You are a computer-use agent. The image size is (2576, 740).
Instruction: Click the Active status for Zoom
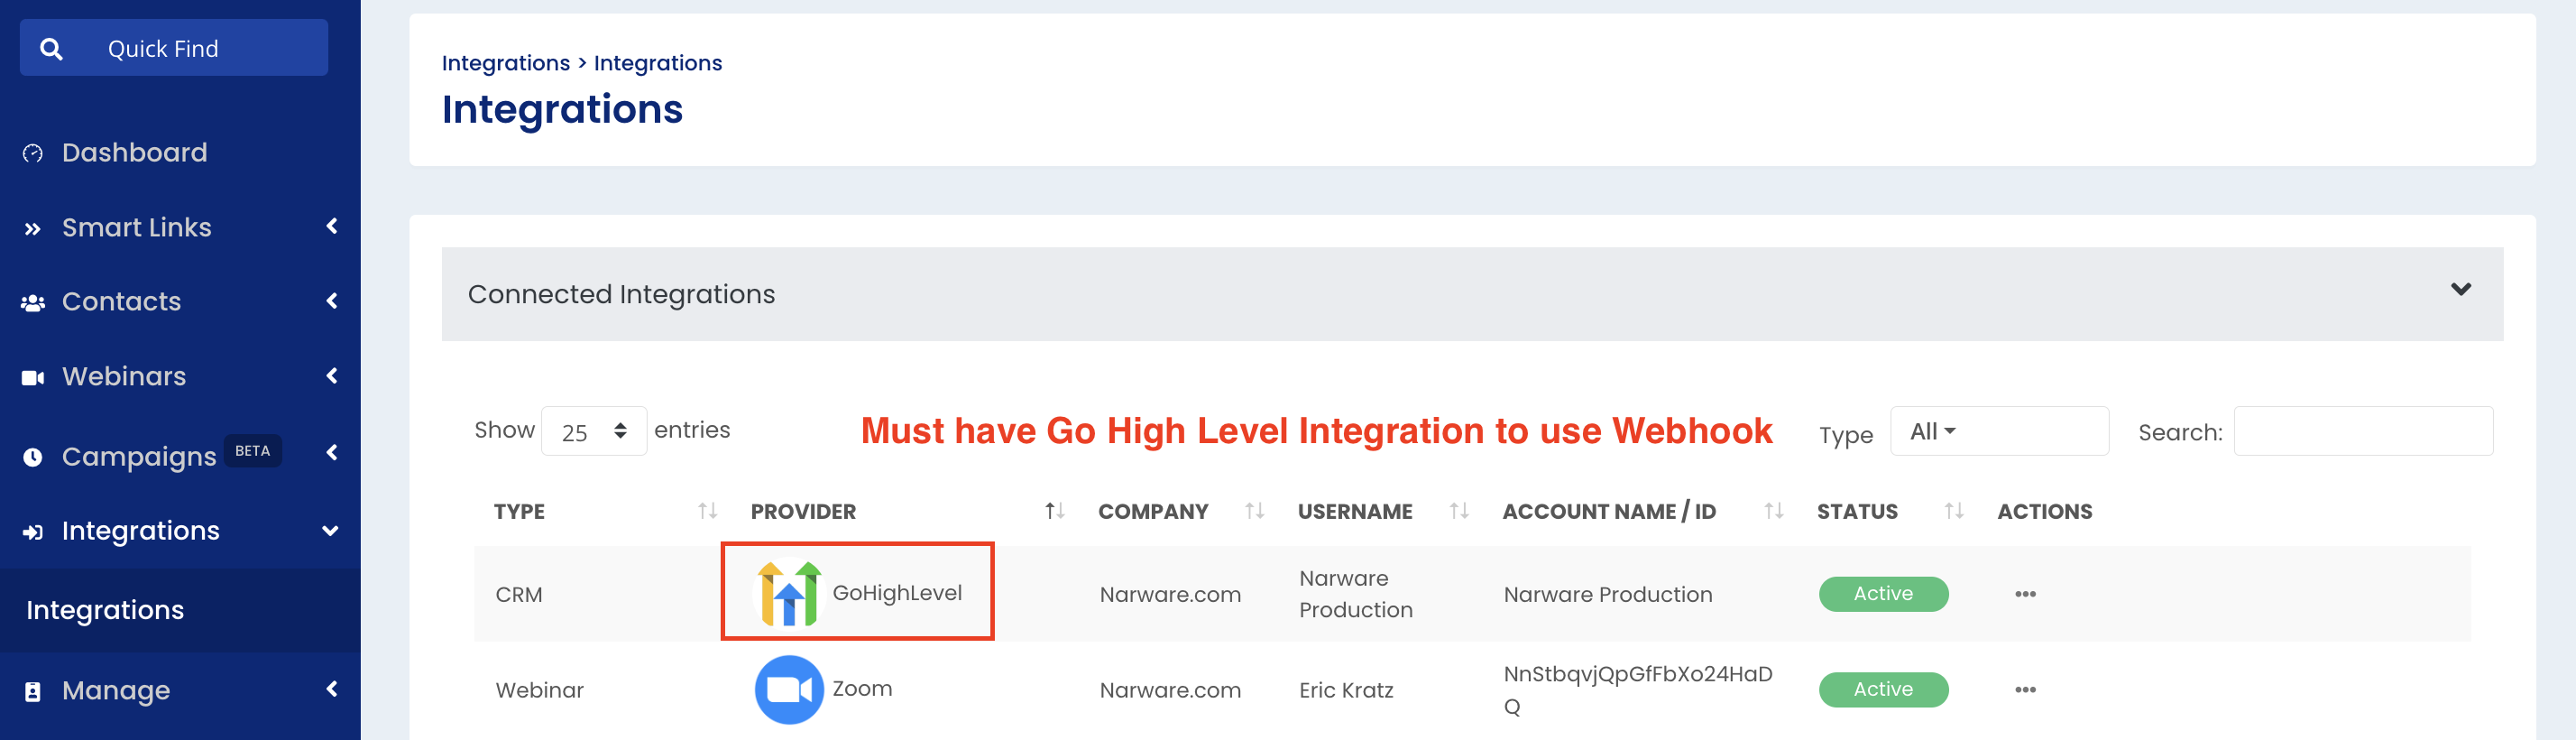pos(1883,689)
